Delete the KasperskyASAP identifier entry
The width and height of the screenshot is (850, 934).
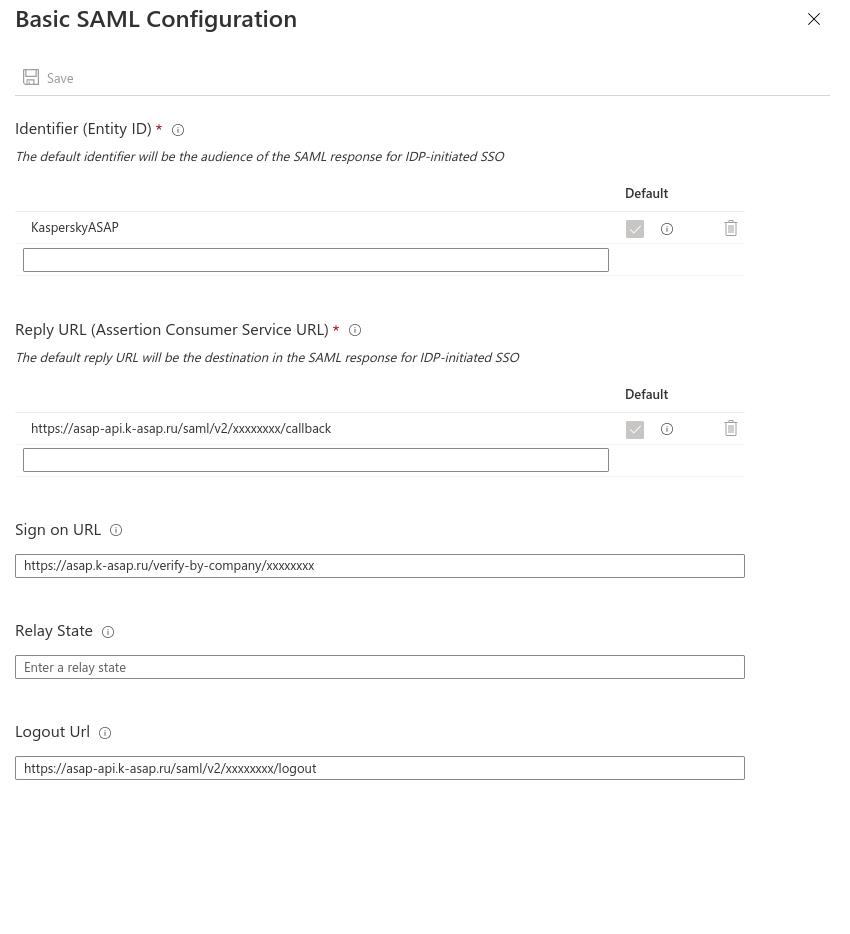731,229
